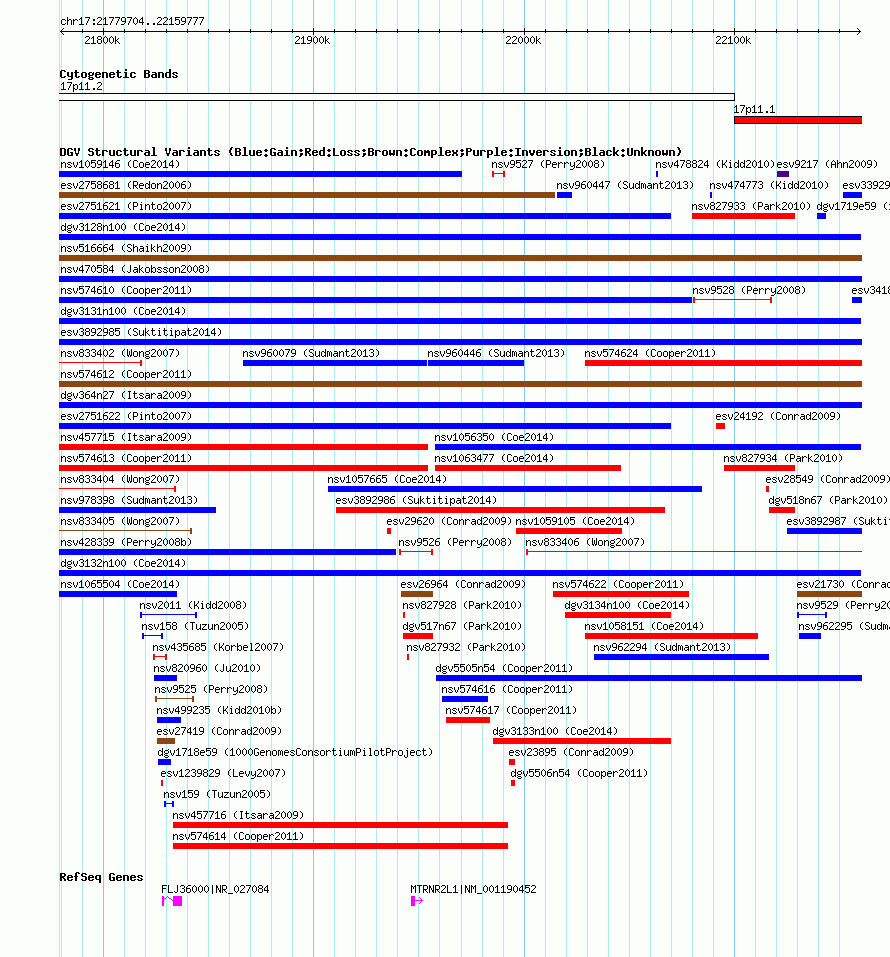The height and width of the screenshot is (957, 890).
Task: Click the dgv3133n100 (Coe2014) label
Action: (555, 731)
